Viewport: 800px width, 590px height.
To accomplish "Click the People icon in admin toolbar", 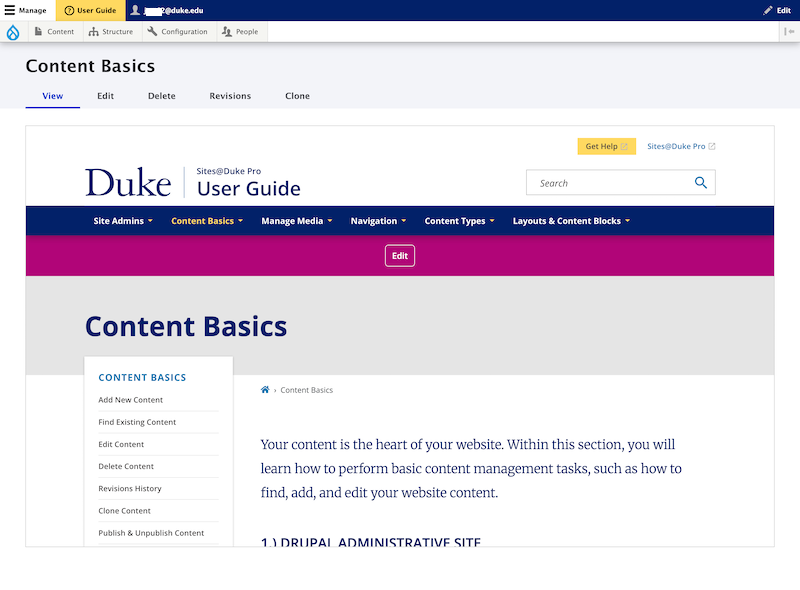I will click(224, 31).
